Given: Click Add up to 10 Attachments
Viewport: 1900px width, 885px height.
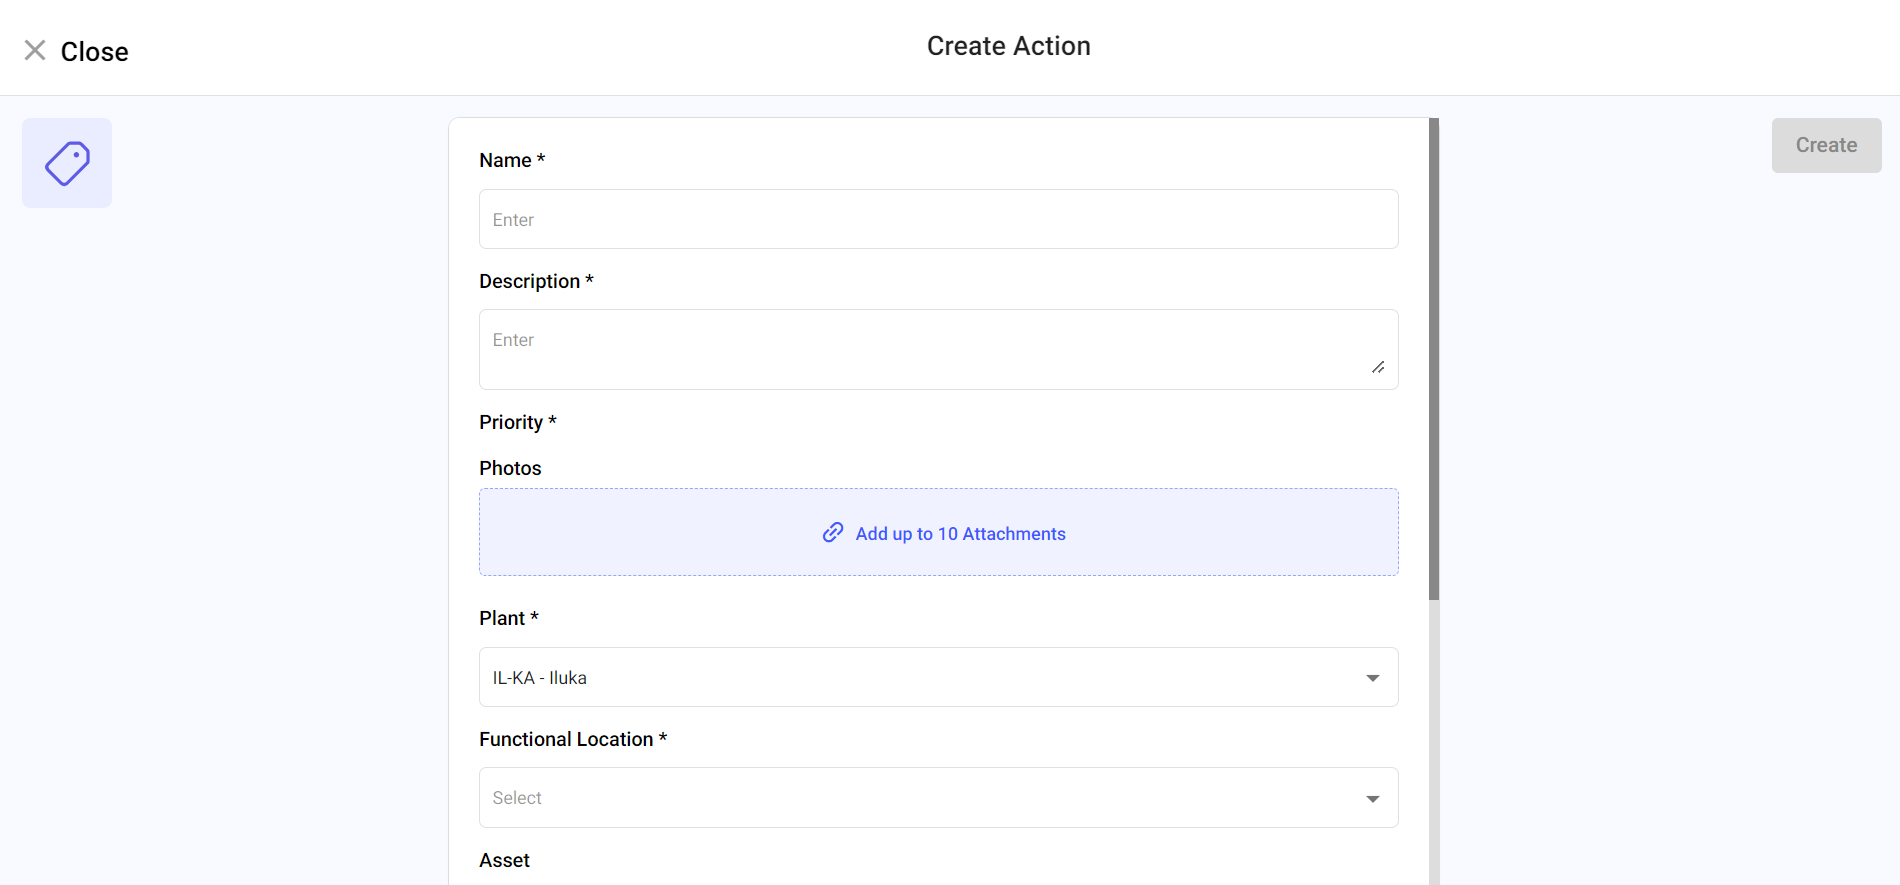Looking at the screenshot, I should [x=960, y=534].
